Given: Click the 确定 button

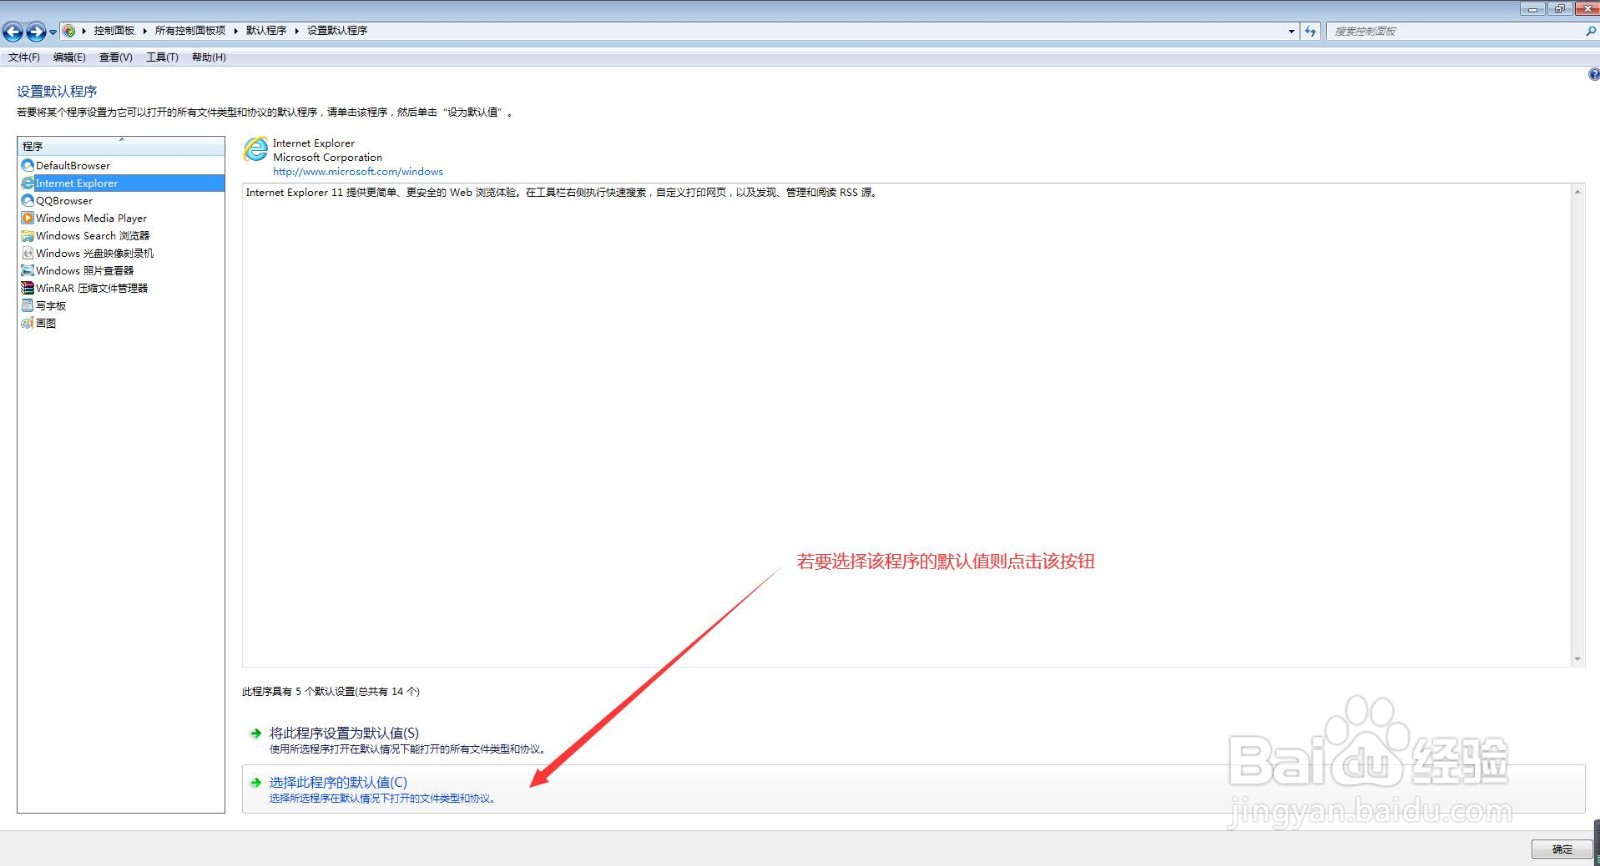Looking at the screenshot, I should click(x=1562, y=849).
